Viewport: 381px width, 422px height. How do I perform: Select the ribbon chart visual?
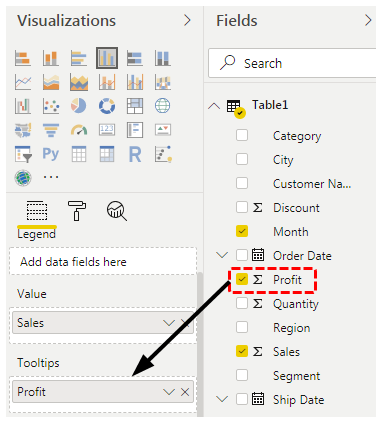[x=163, y=82]
